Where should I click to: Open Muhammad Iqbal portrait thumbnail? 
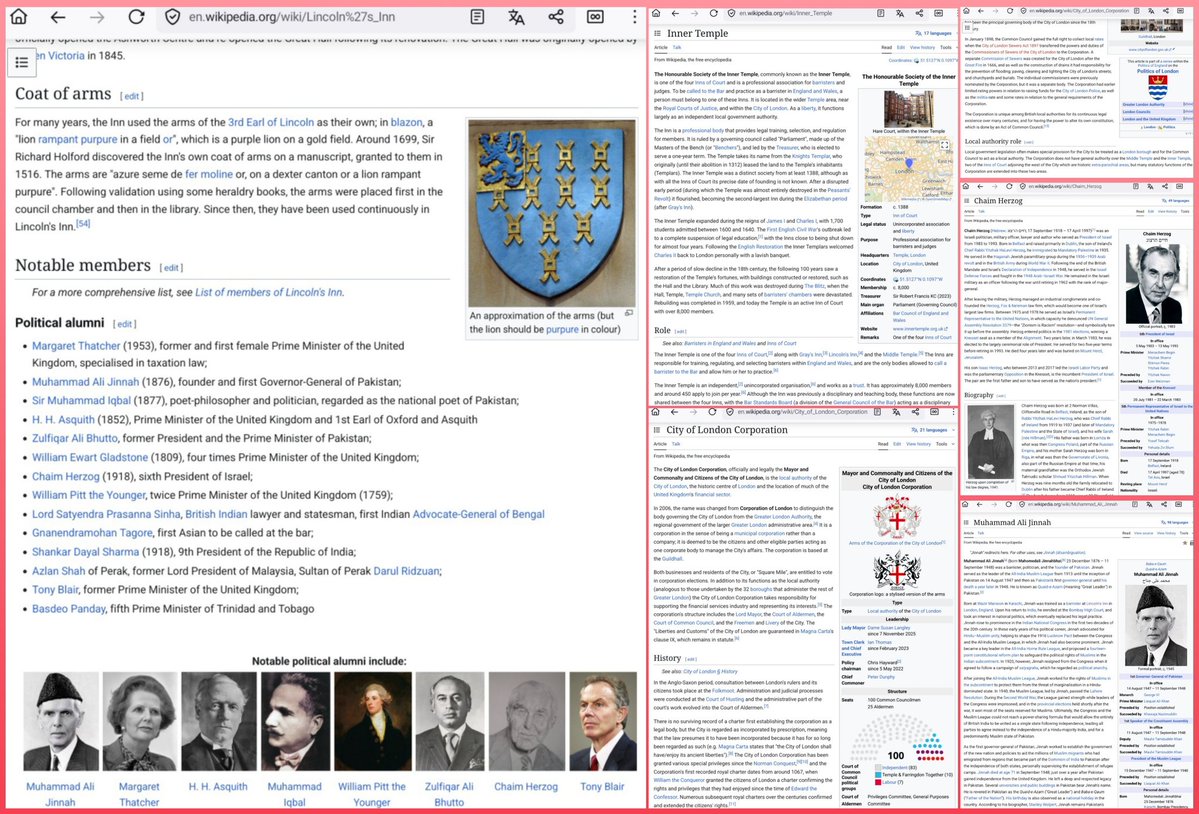pyautogui.click(x=294, y=722)
